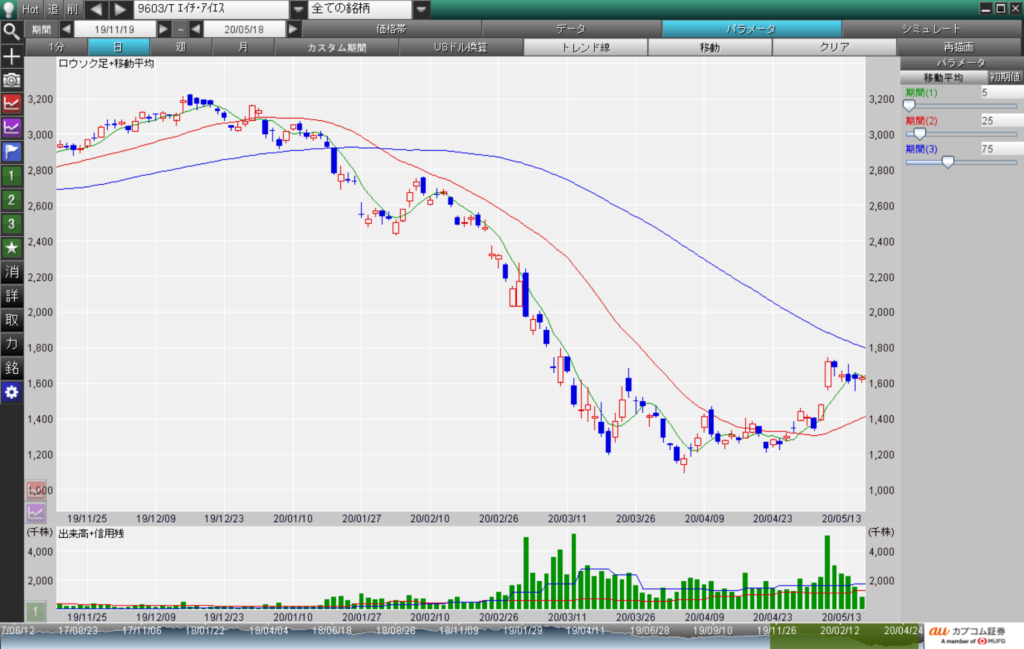Enable the トレンド線 trend line mode
The width and height of the screenshot is (1024, 649).
[585, 47]
